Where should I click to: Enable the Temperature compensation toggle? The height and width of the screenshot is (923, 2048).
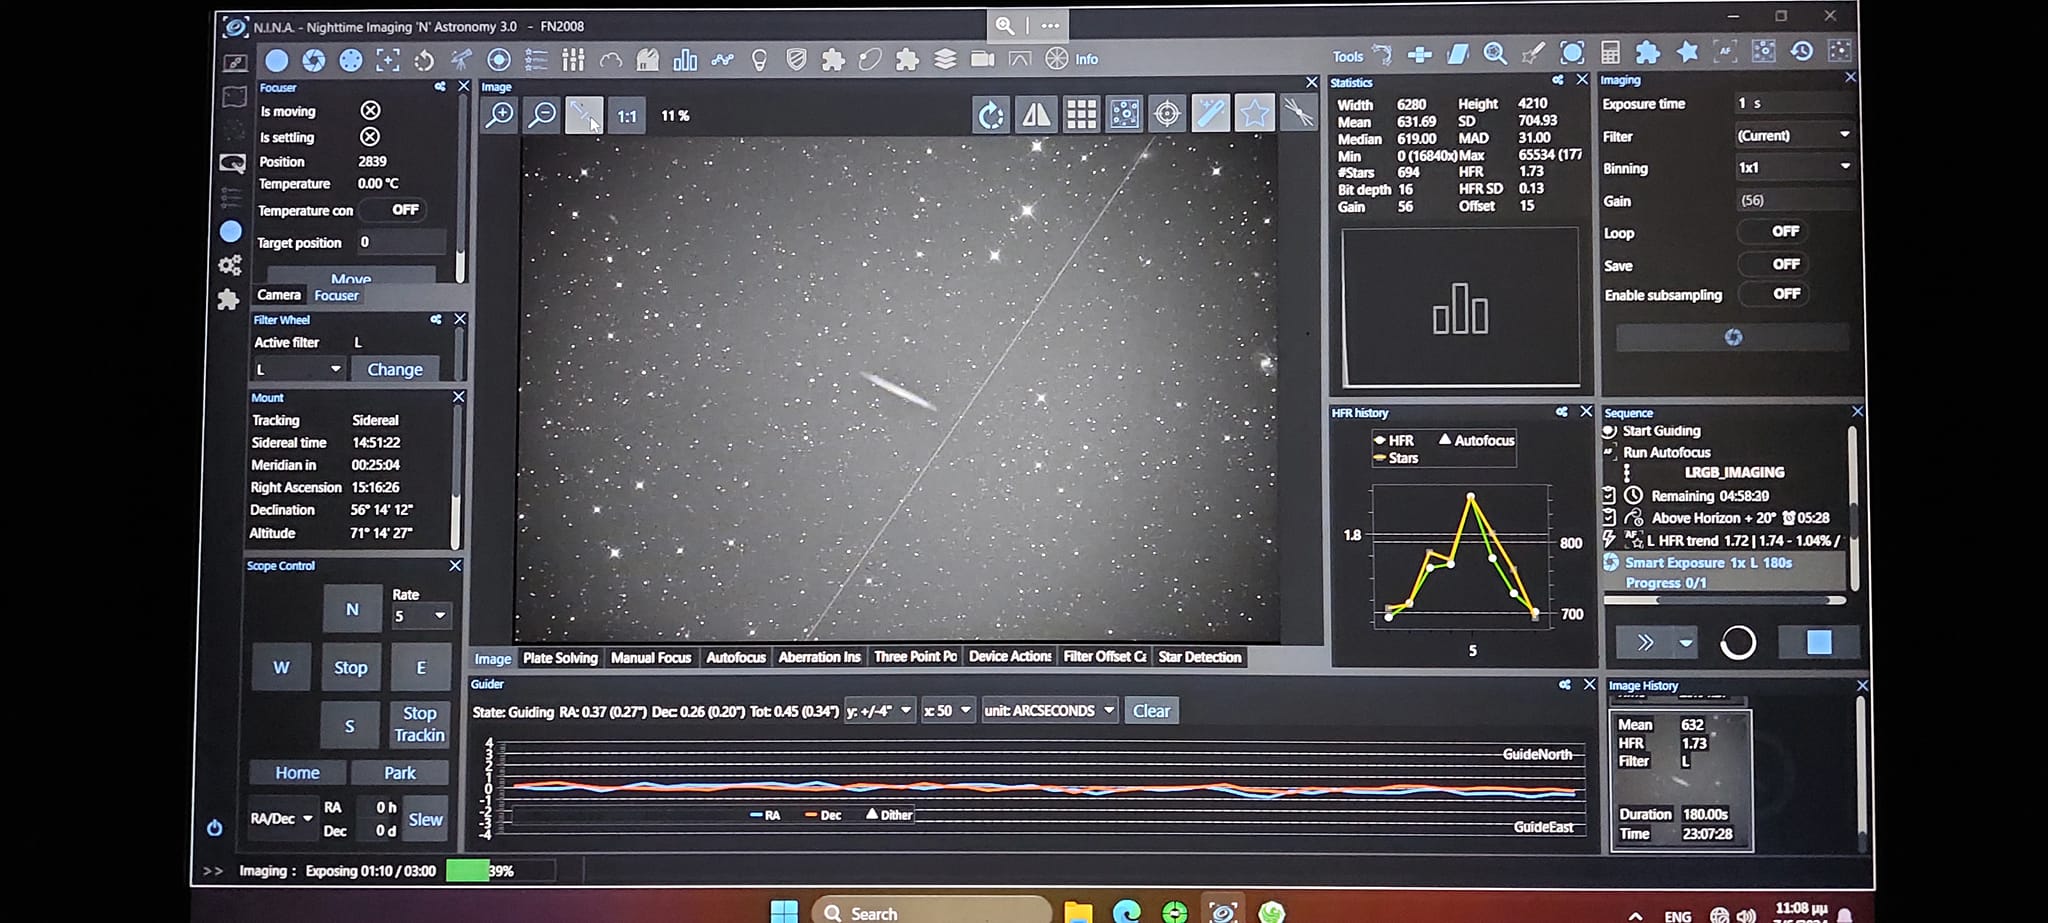tap(403, 210)
